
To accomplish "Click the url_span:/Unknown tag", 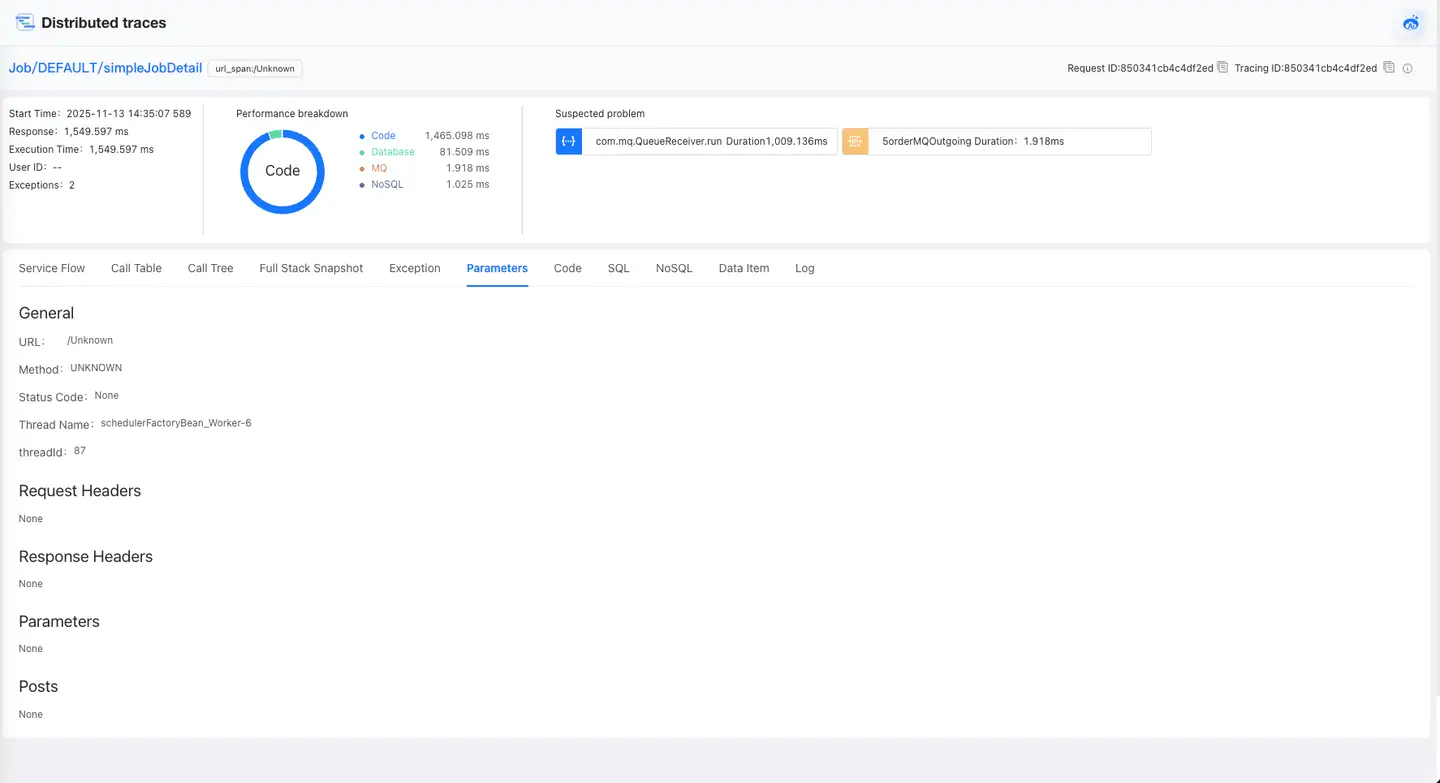I will (x=255, y=69).
